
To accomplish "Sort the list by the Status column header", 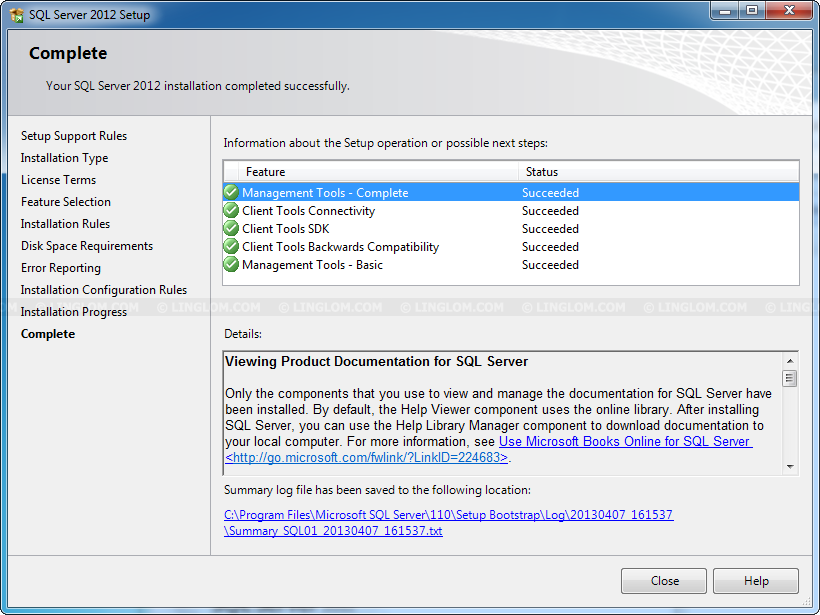I will tap(658, 172).
